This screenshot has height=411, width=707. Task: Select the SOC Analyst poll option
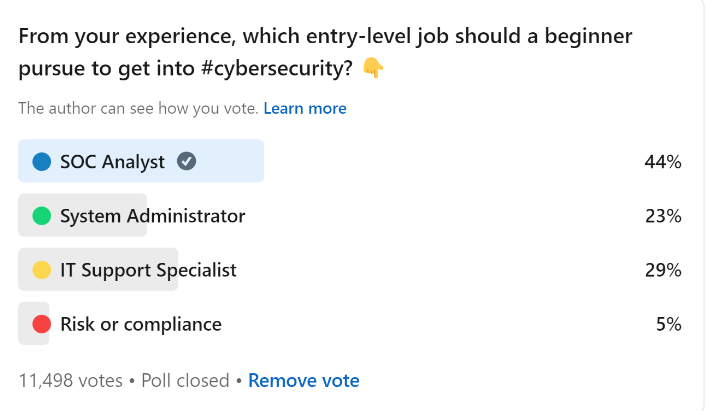point(349,161)
